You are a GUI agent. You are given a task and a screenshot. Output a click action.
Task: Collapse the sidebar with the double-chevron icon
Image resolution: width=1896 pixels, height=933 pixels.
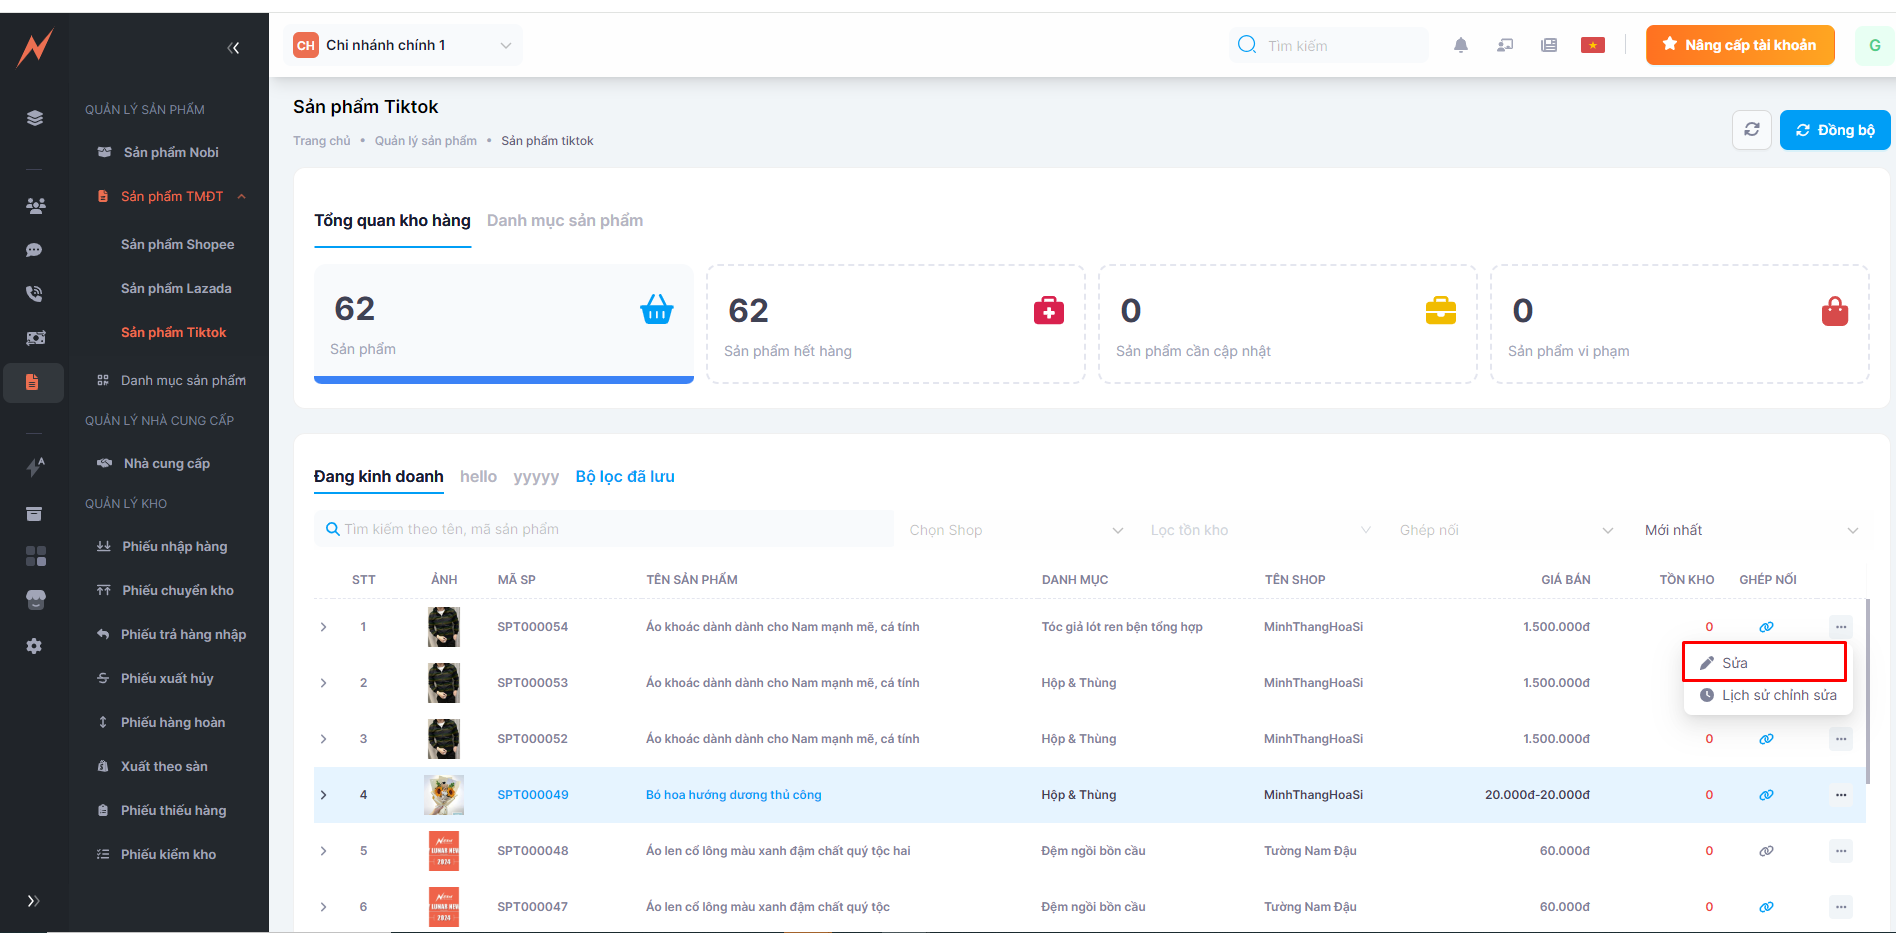click(x=233, y=48)
